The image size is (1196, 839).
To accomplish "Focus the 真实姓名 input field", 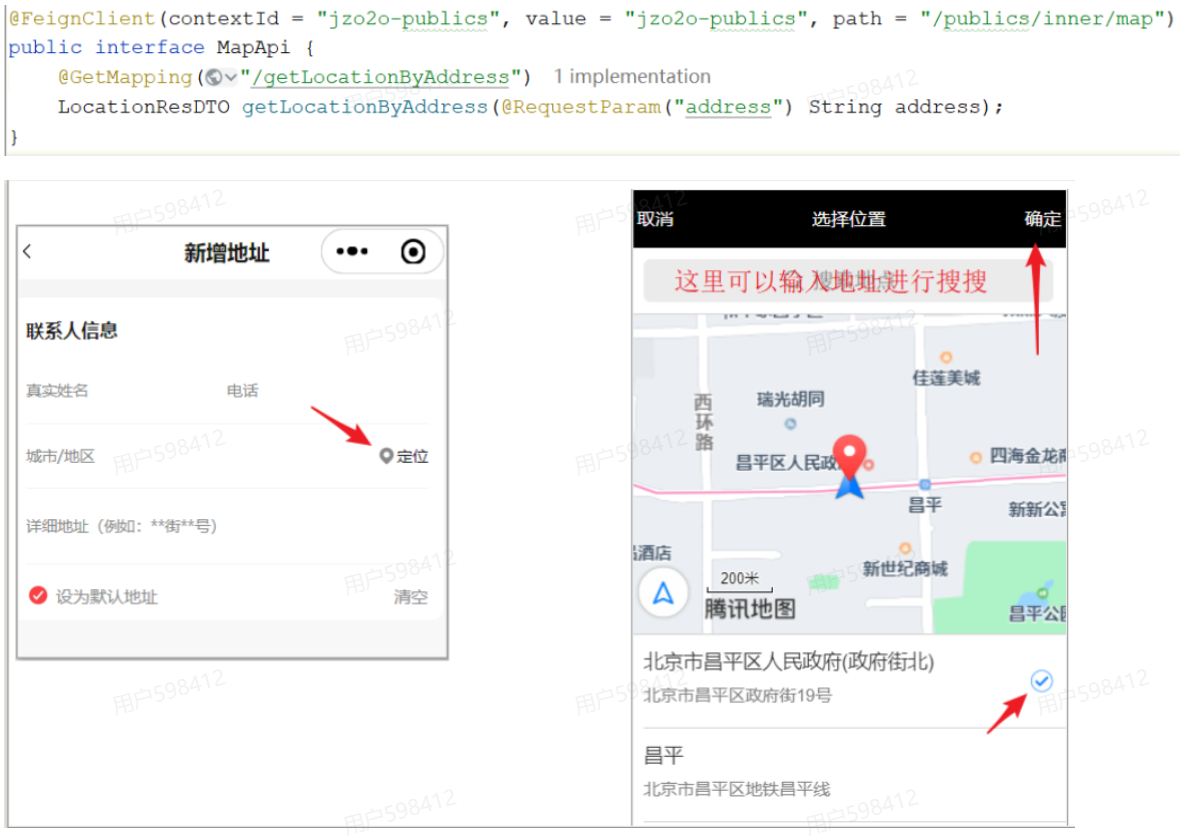I will (57, 391).
